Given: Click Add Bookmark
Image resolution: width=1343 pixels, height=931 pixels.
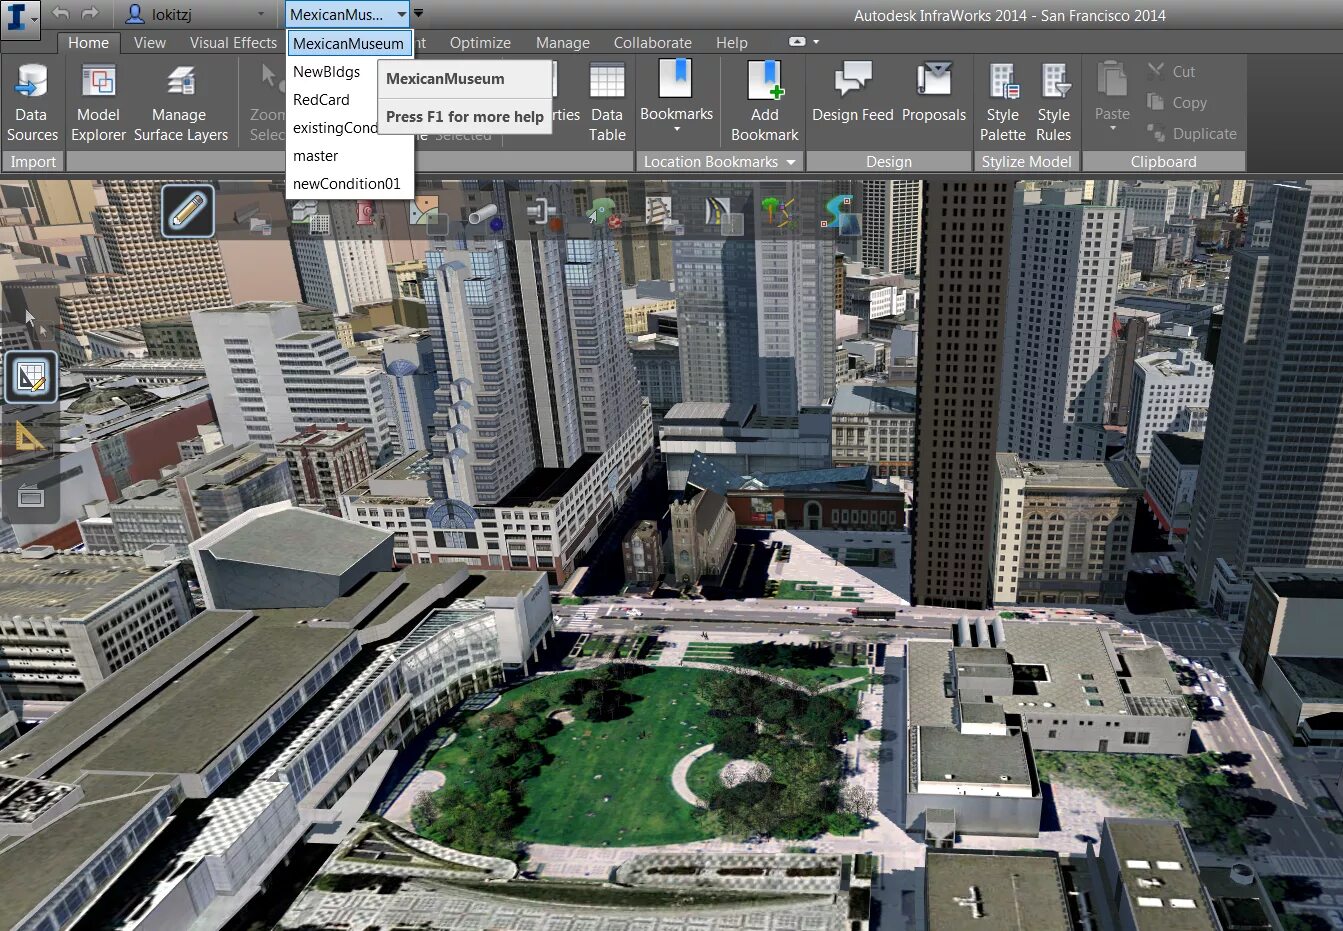Looking at the screenshot, I should 765,100.
